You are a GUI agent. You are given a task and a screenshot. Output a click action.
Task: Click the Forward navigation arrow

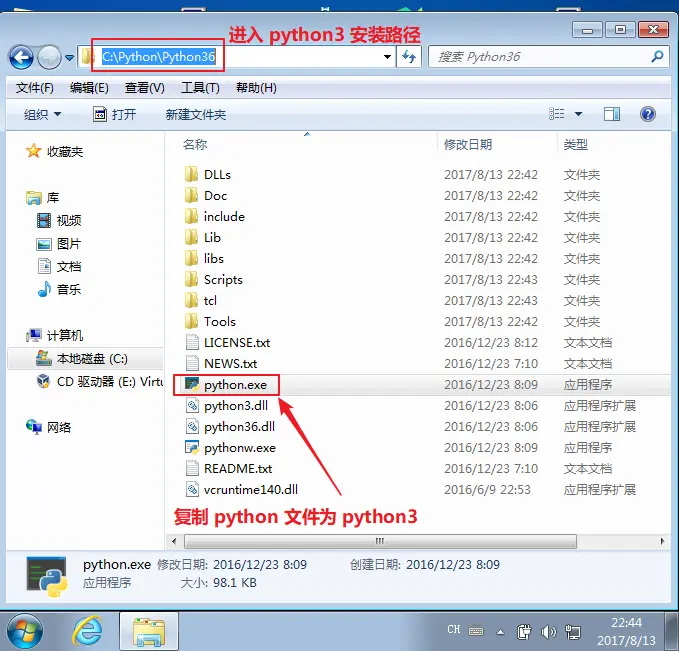click(49, 57)
